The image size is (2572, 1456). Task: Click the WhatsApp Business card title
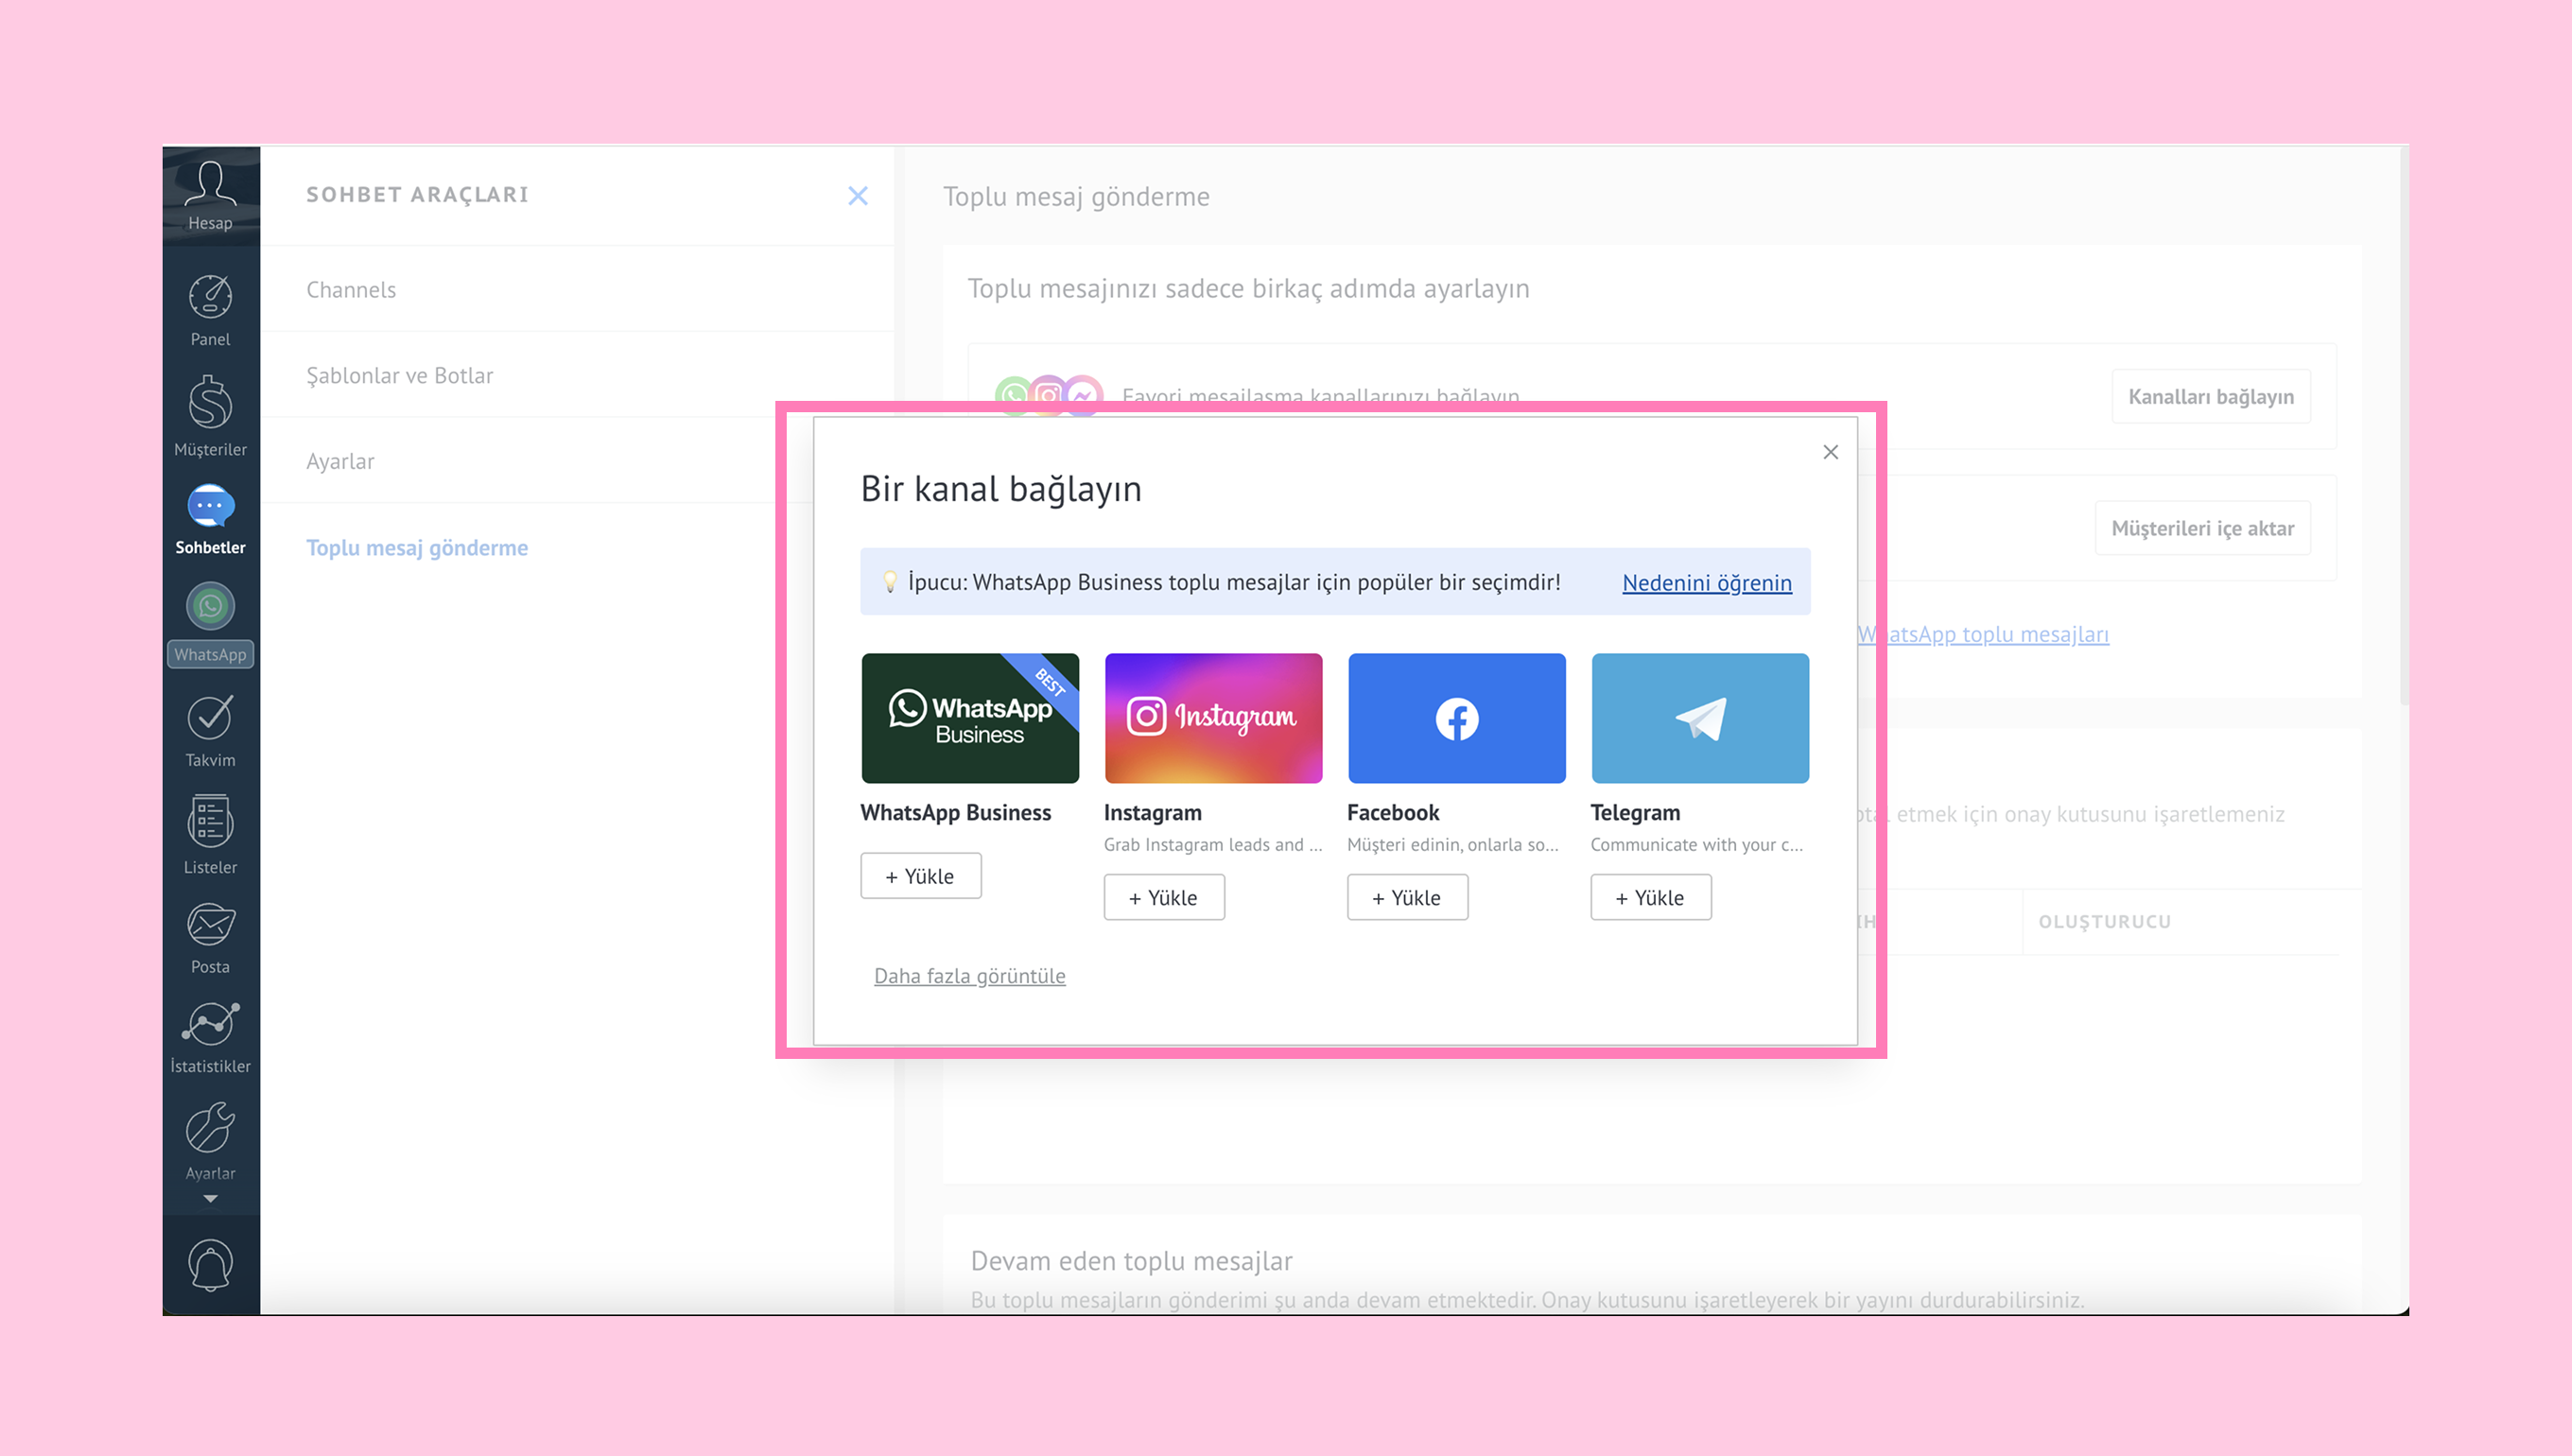tap(955, 813)
